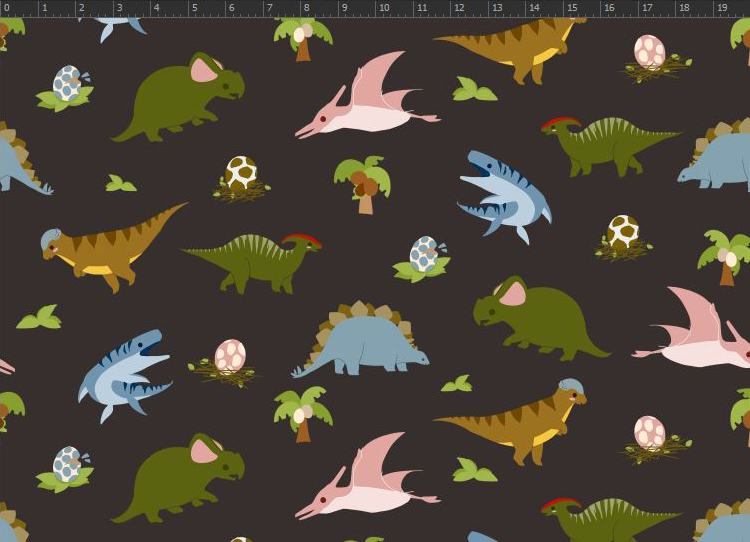Click the ruler mark labeled 18
Screen dimensions: 750x542
pos(685,8)
